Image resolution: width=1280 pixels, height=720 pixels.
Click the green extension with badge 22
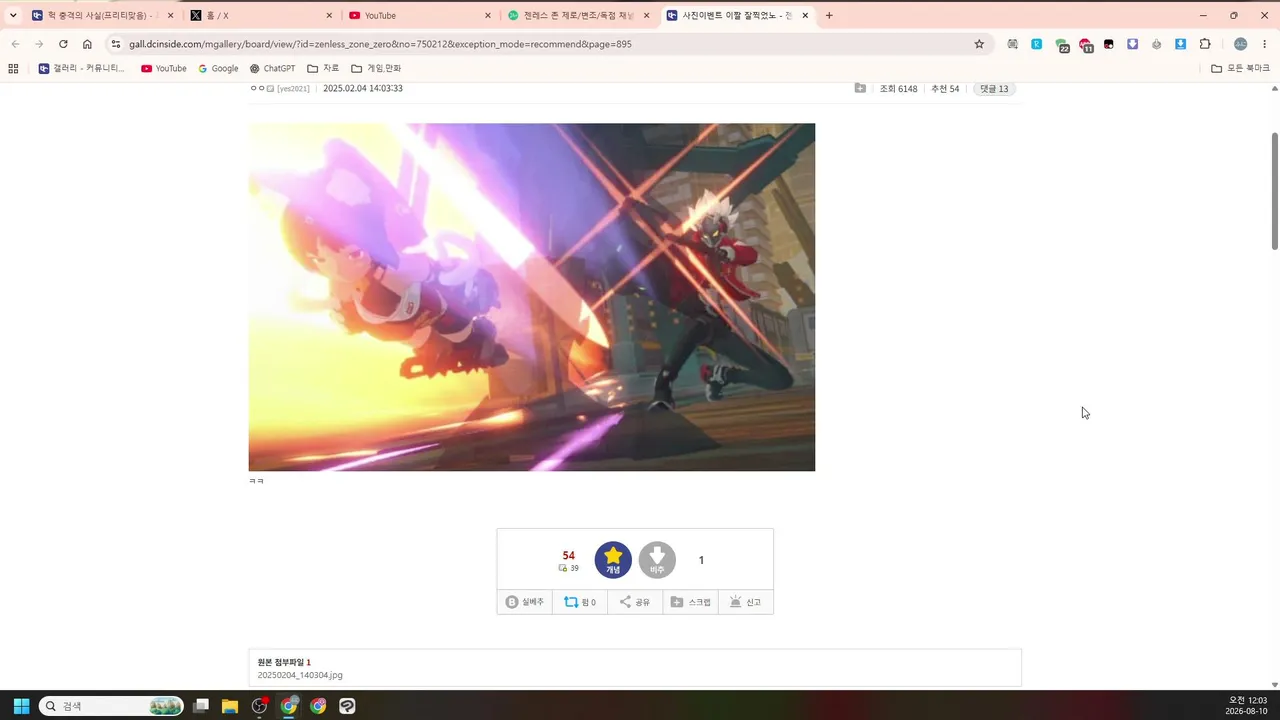pyautogui.click(x=1062, y=45)
